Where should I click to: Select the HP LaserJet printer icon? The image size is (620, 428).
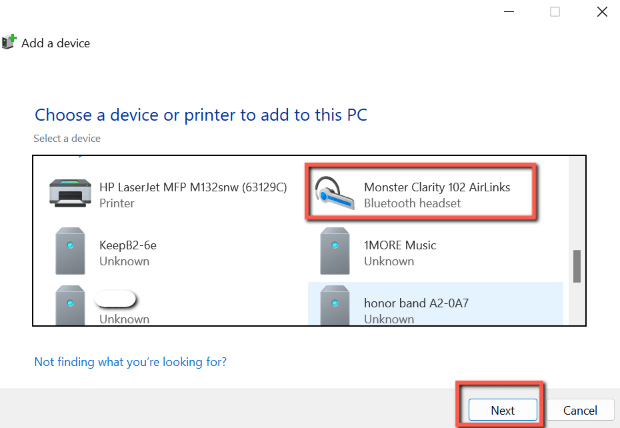pos(70,193)
